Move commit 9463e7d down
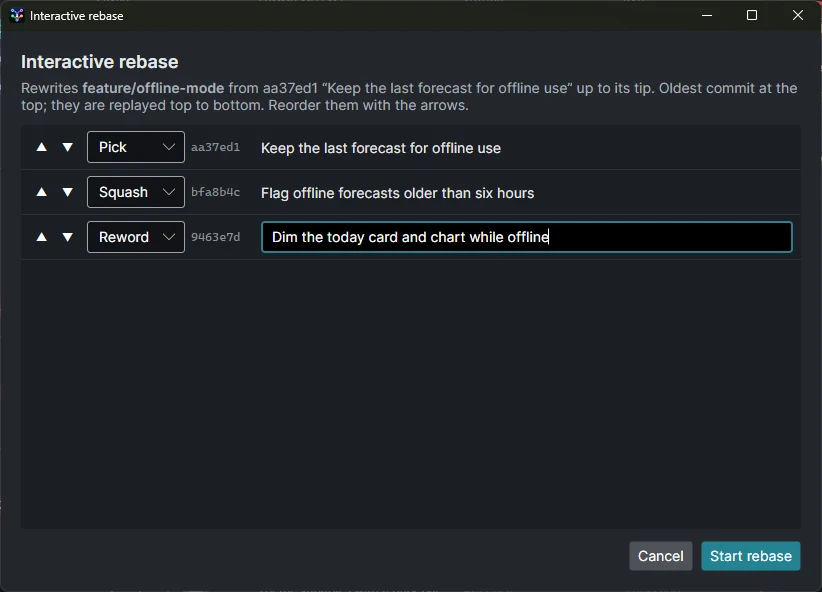822x592 pixels. point(68,238)
